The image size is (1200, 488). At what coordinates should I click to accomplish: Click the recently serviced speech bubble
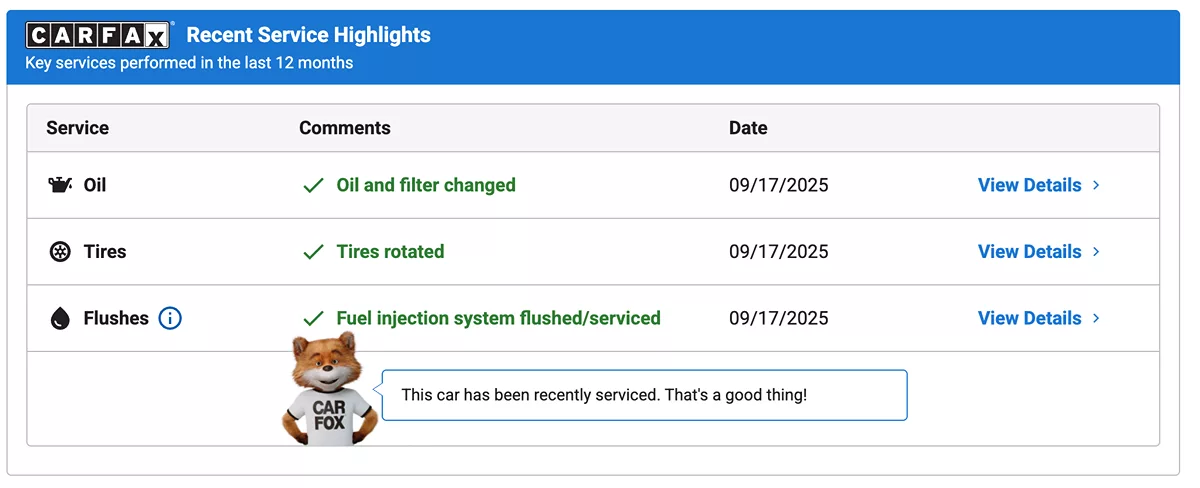pos(644,395)
